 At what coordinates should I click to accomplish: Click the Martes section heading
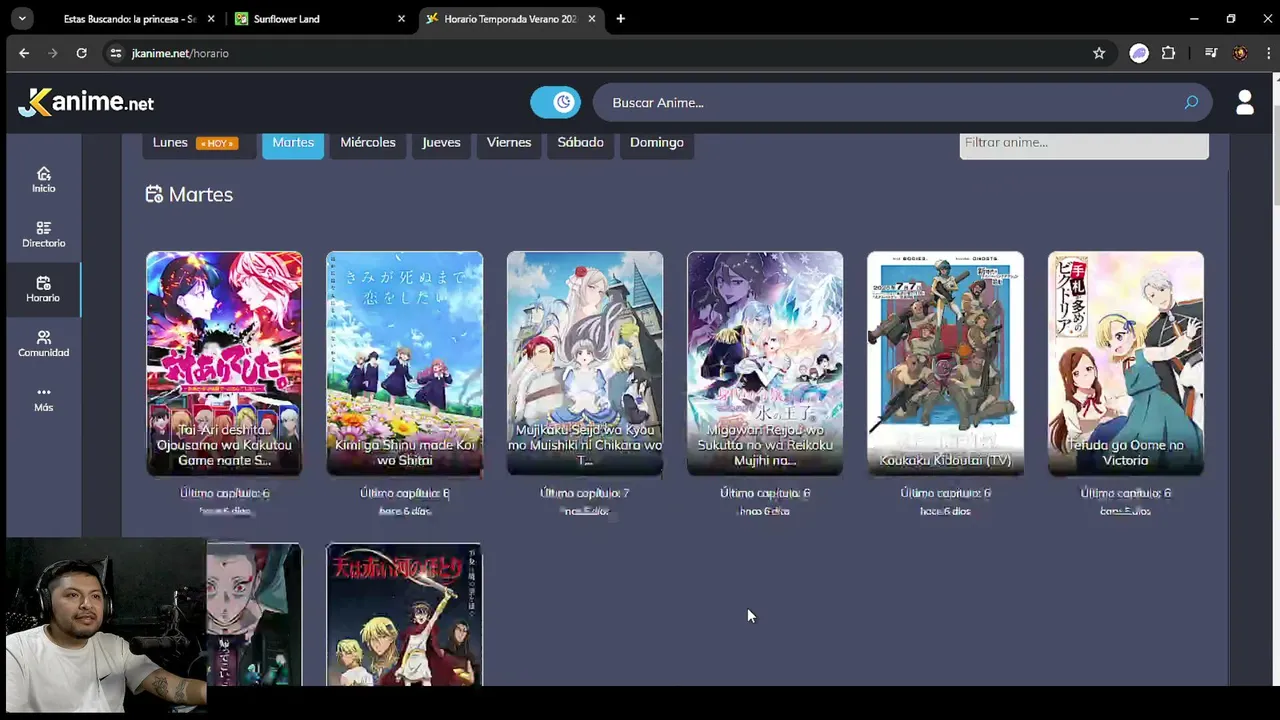click(189, 194)
